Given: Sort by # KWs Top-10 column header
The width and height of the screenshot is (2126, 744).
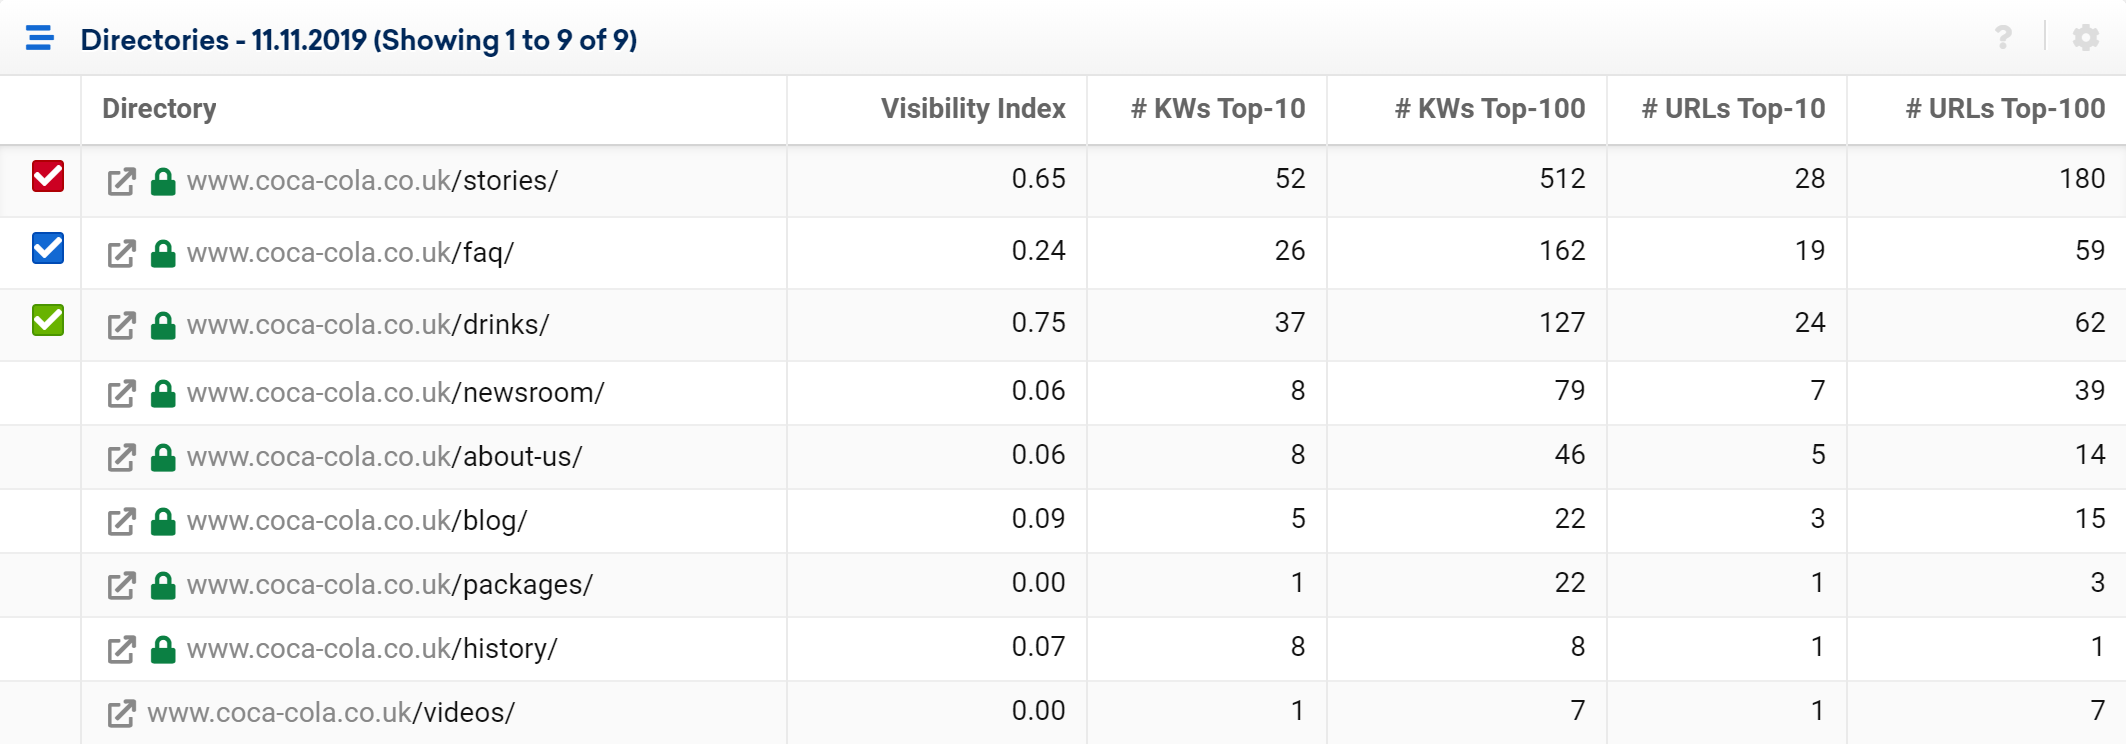Looking at the screenshot, I should [x=1218, y=108].
